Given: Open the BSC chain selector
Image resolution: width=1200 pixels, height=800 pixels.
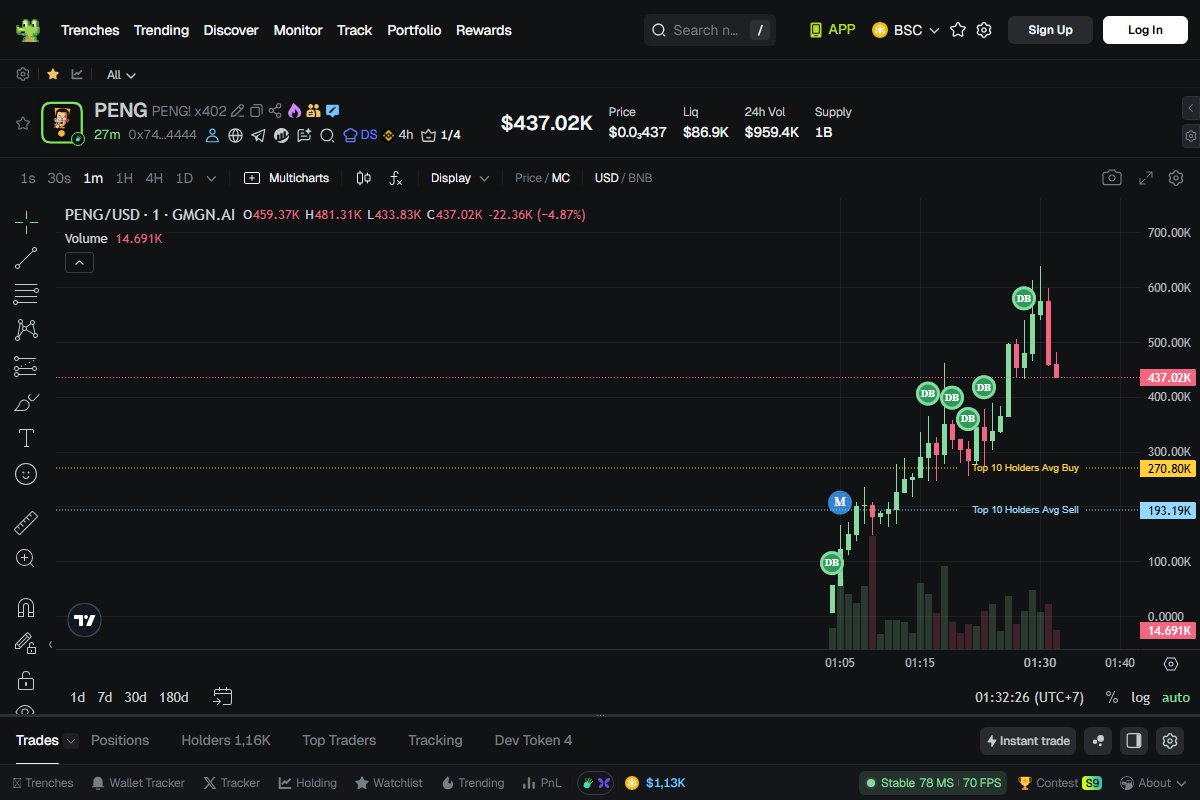Looking at the screenshot, I should click(906, 30).
